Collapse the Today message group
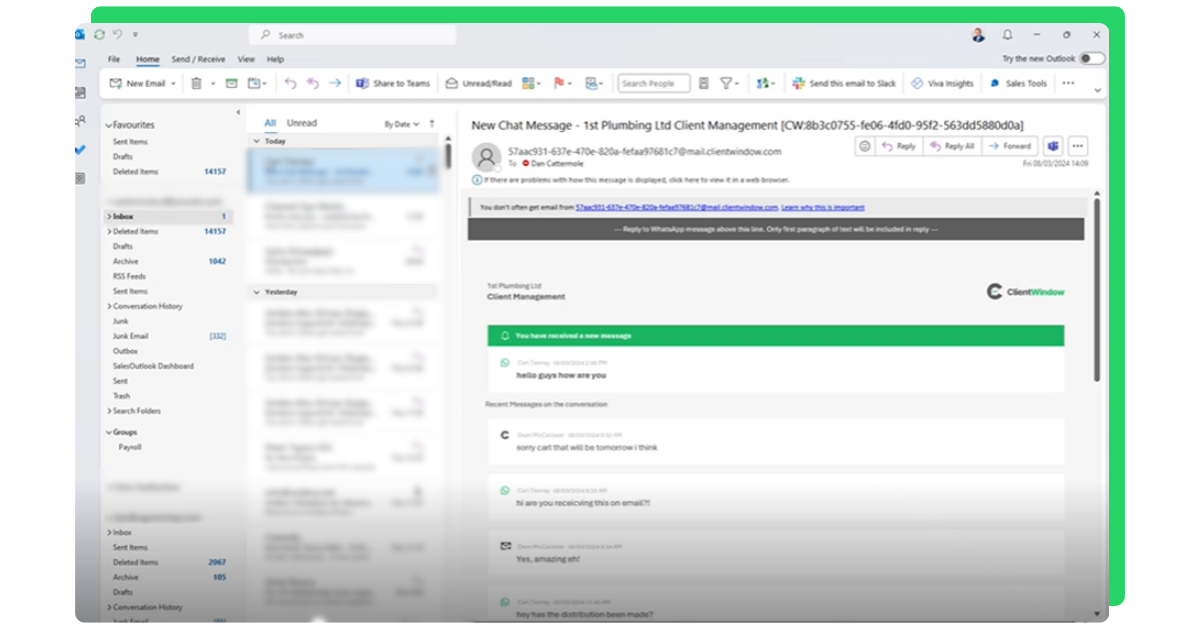 pos(256,141)
